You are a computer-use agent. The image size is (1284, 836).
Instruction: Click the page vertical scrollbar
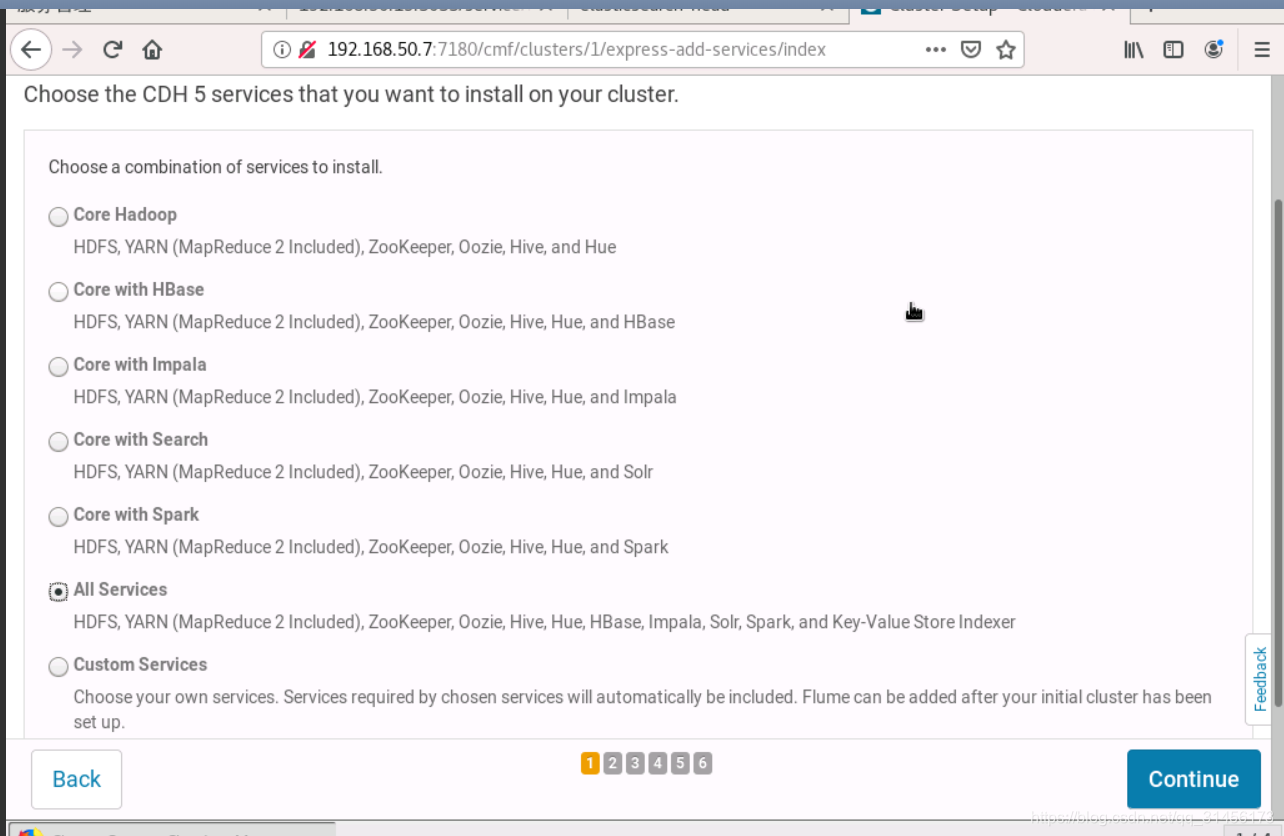tap(1277, 455)
